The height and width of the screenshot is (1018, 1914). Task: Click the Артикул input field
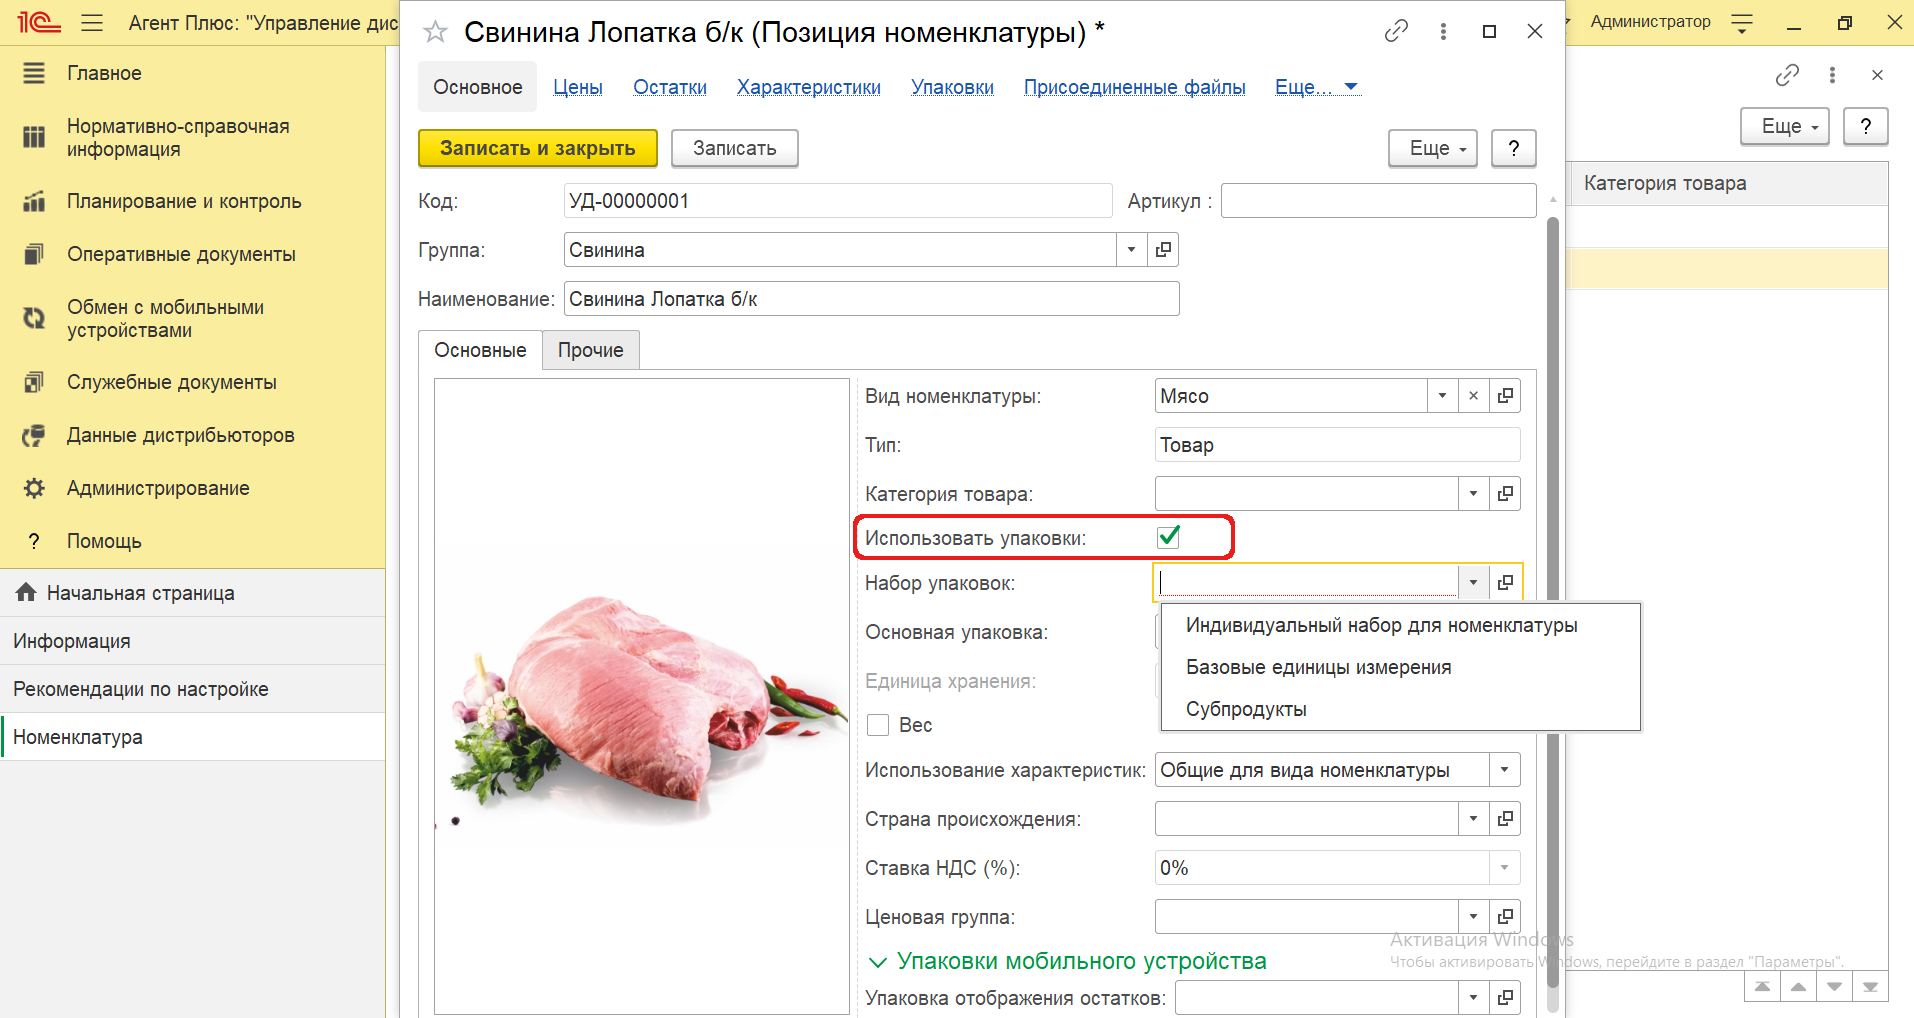(x=1379, y=201)
